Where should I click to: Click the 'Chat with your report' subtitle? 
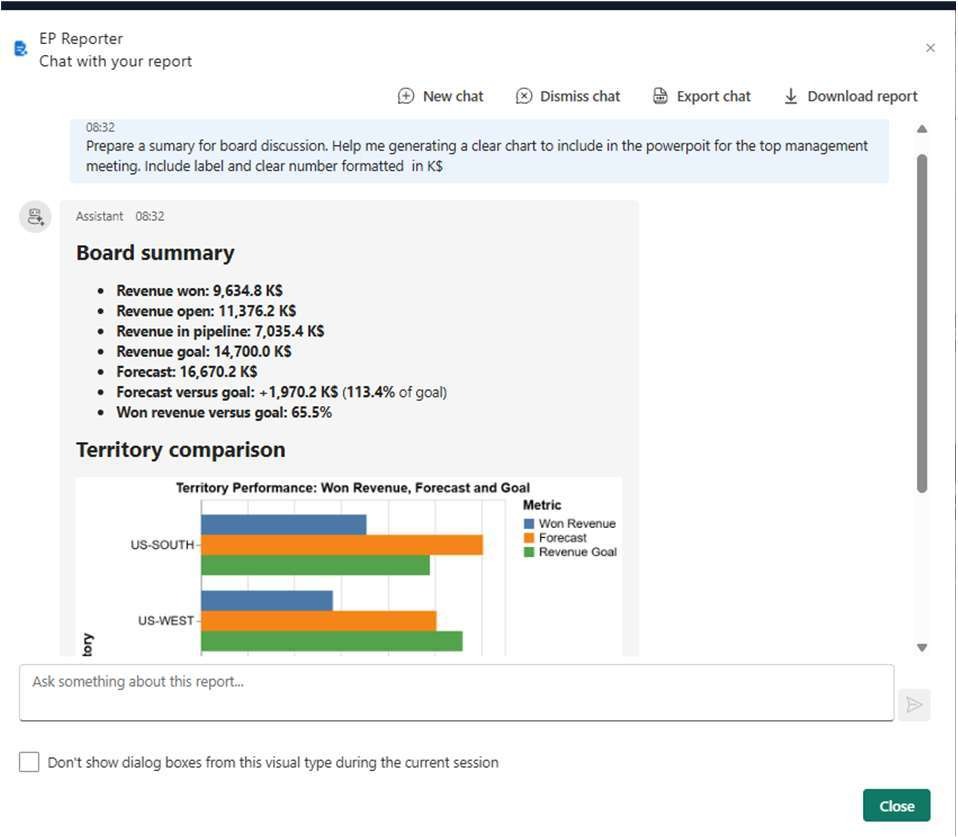pos(115,61)
